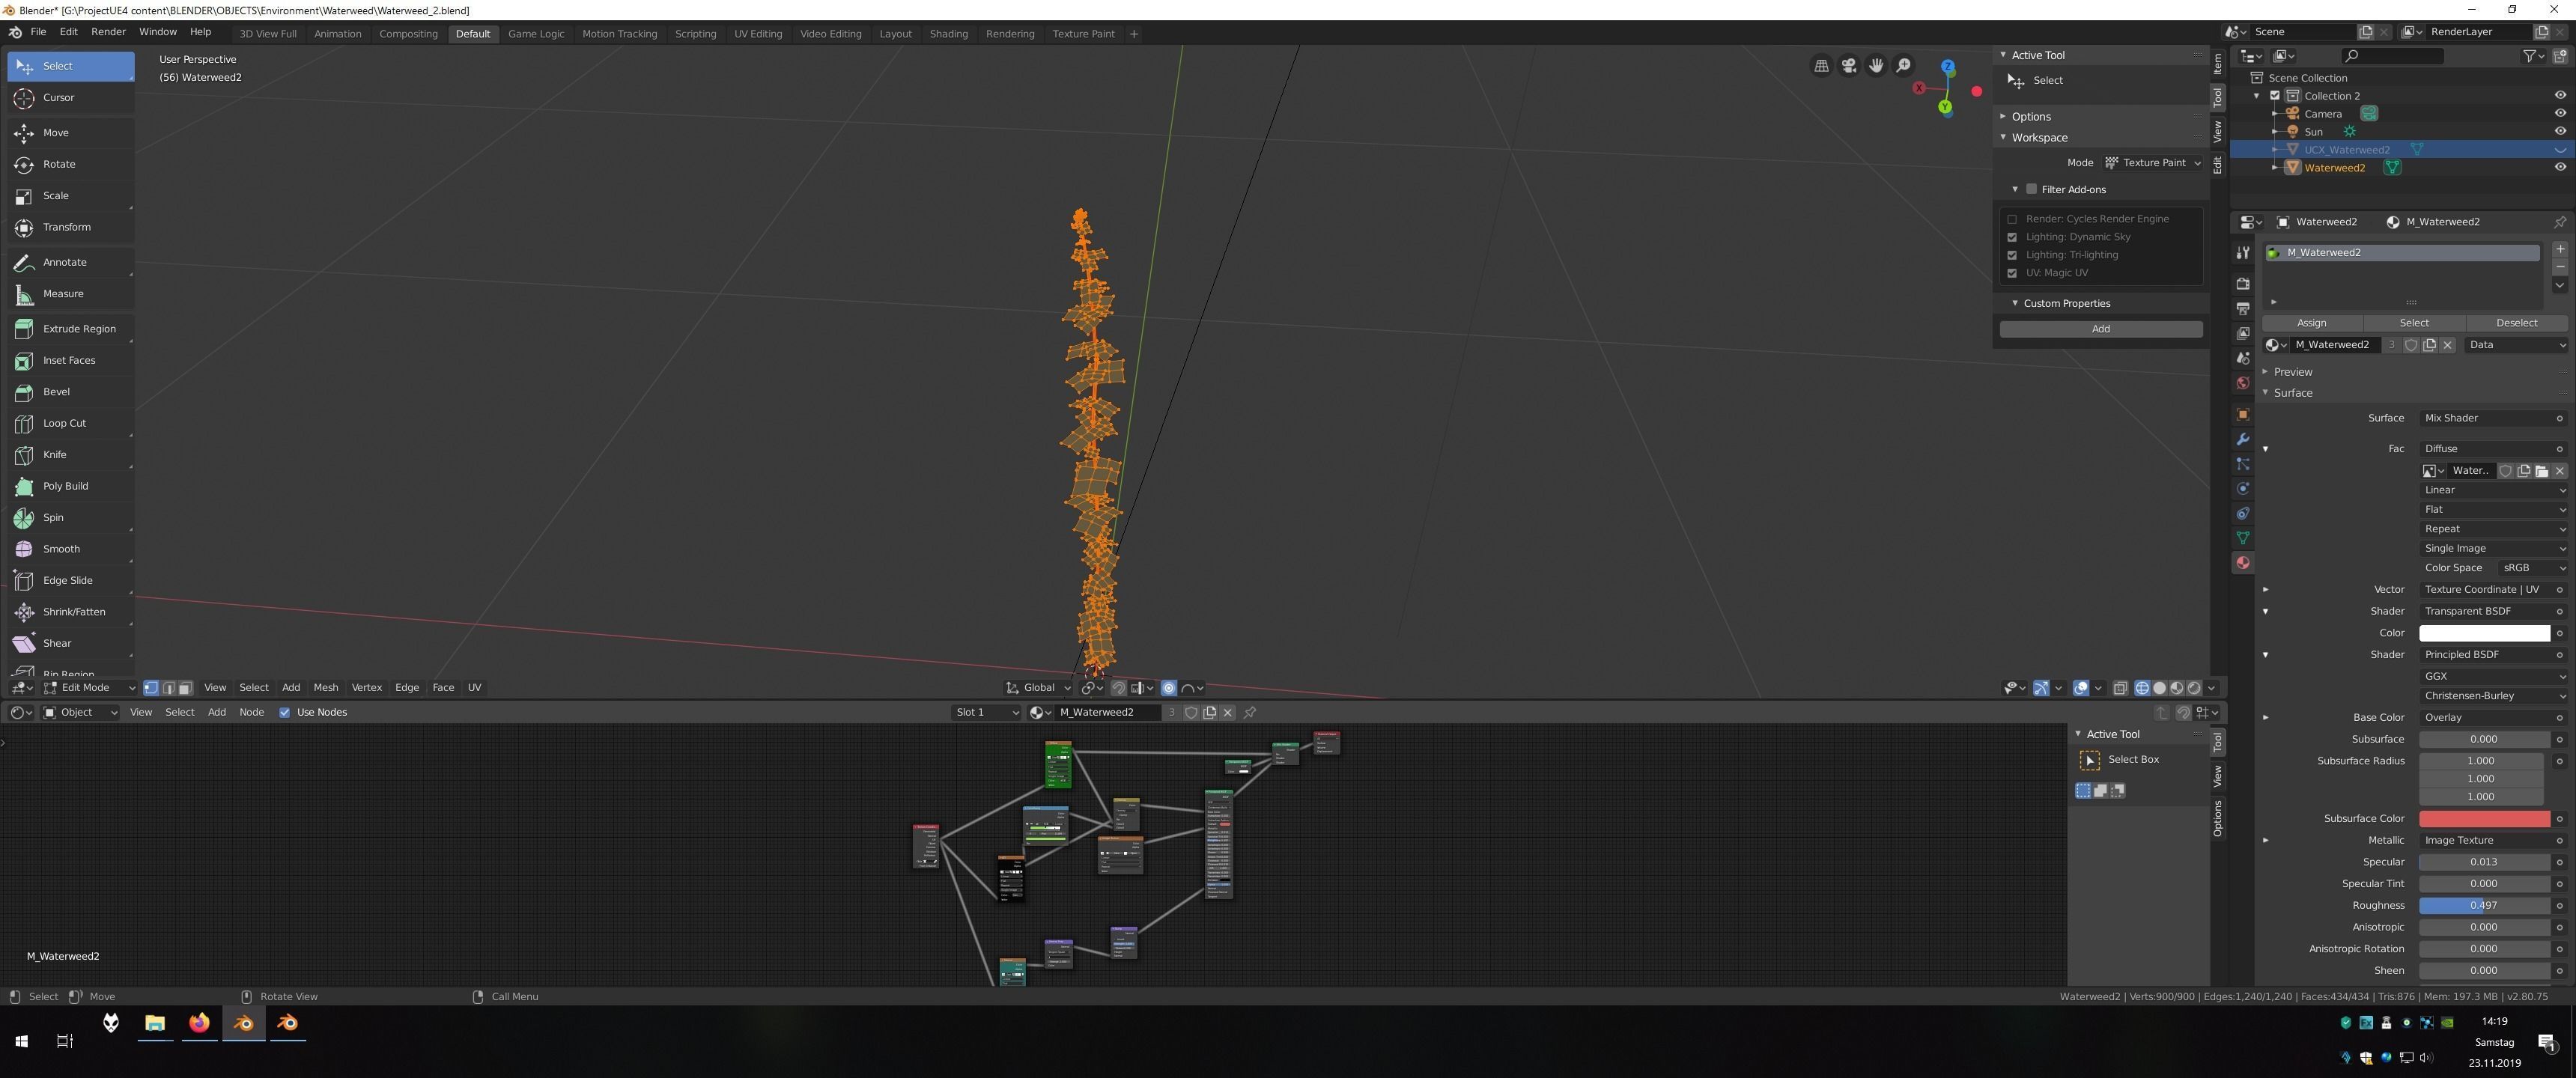Switch to the Texture Paint workspace tab
Viewport: 2576px width, 1078px height.
click(1083, 34)
